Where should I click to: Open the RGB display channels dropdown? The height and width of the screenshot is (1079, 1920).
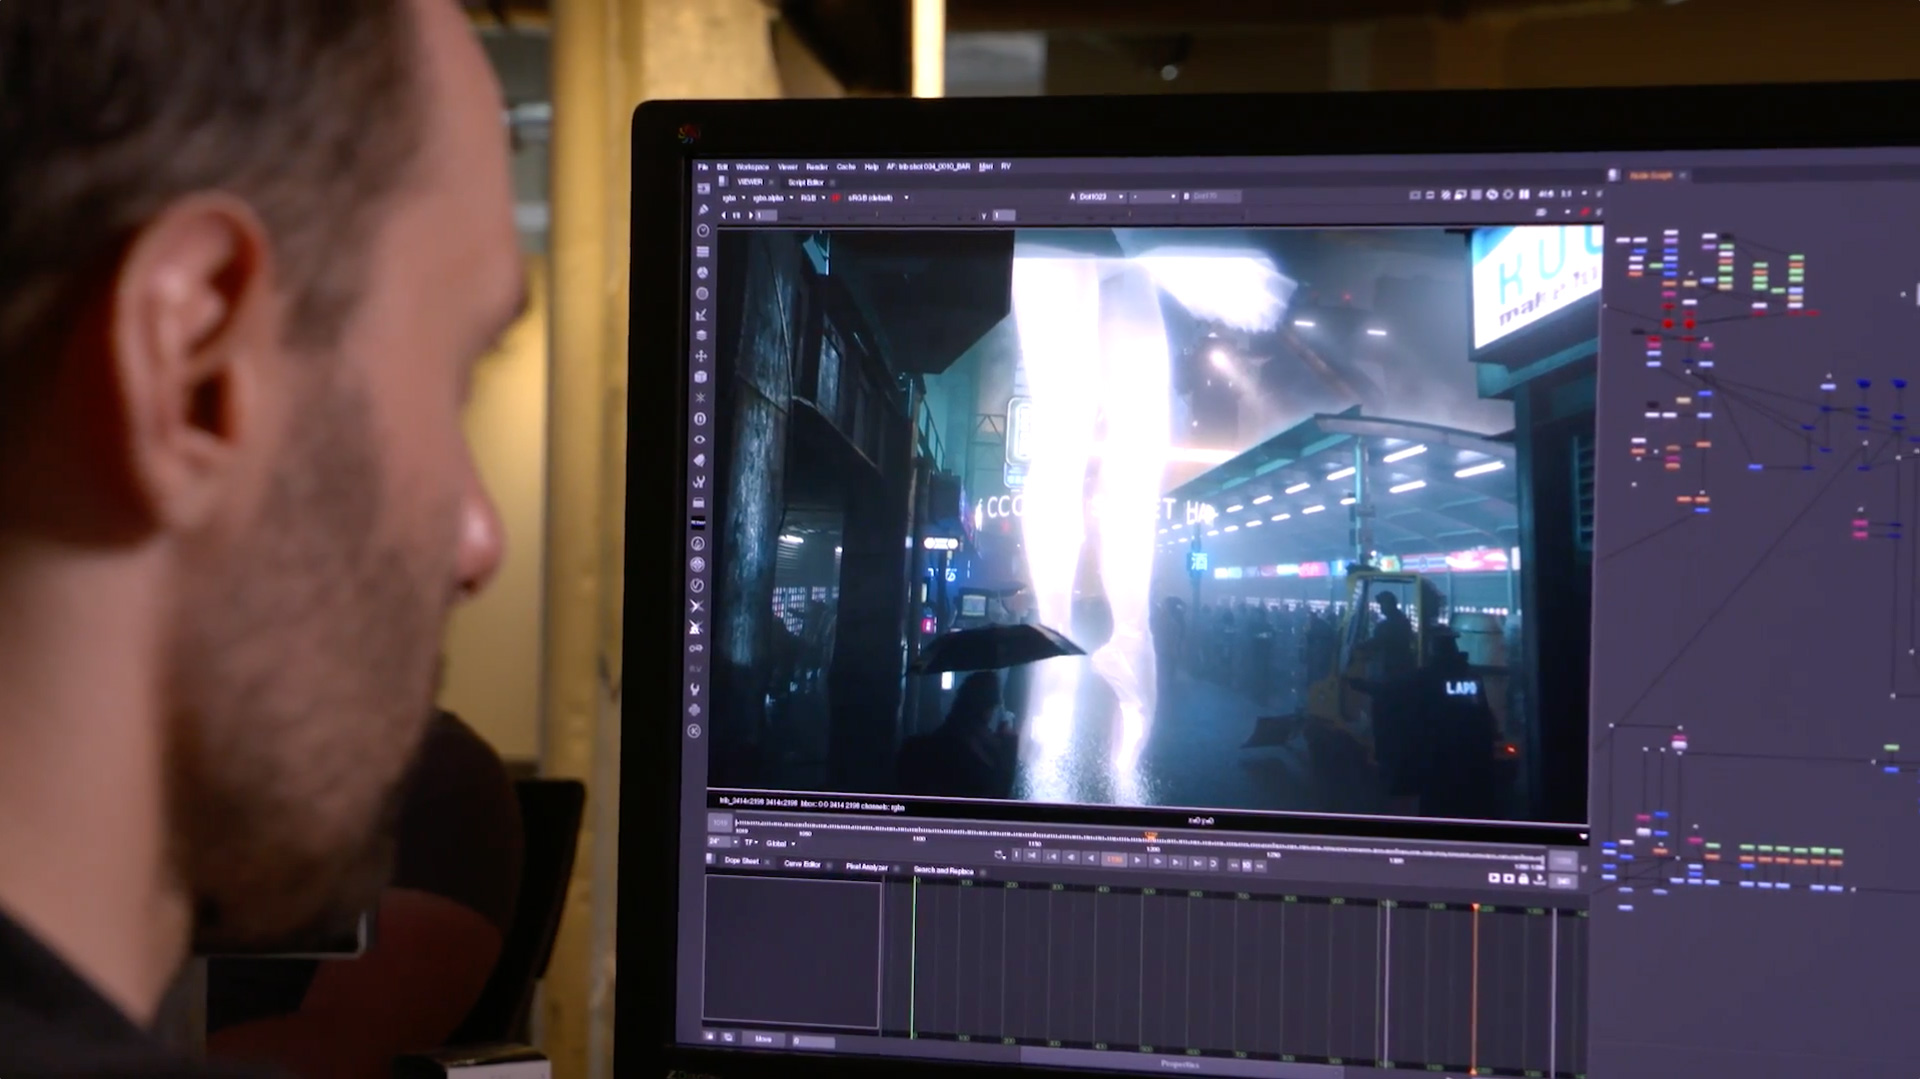tap(813, 198)
